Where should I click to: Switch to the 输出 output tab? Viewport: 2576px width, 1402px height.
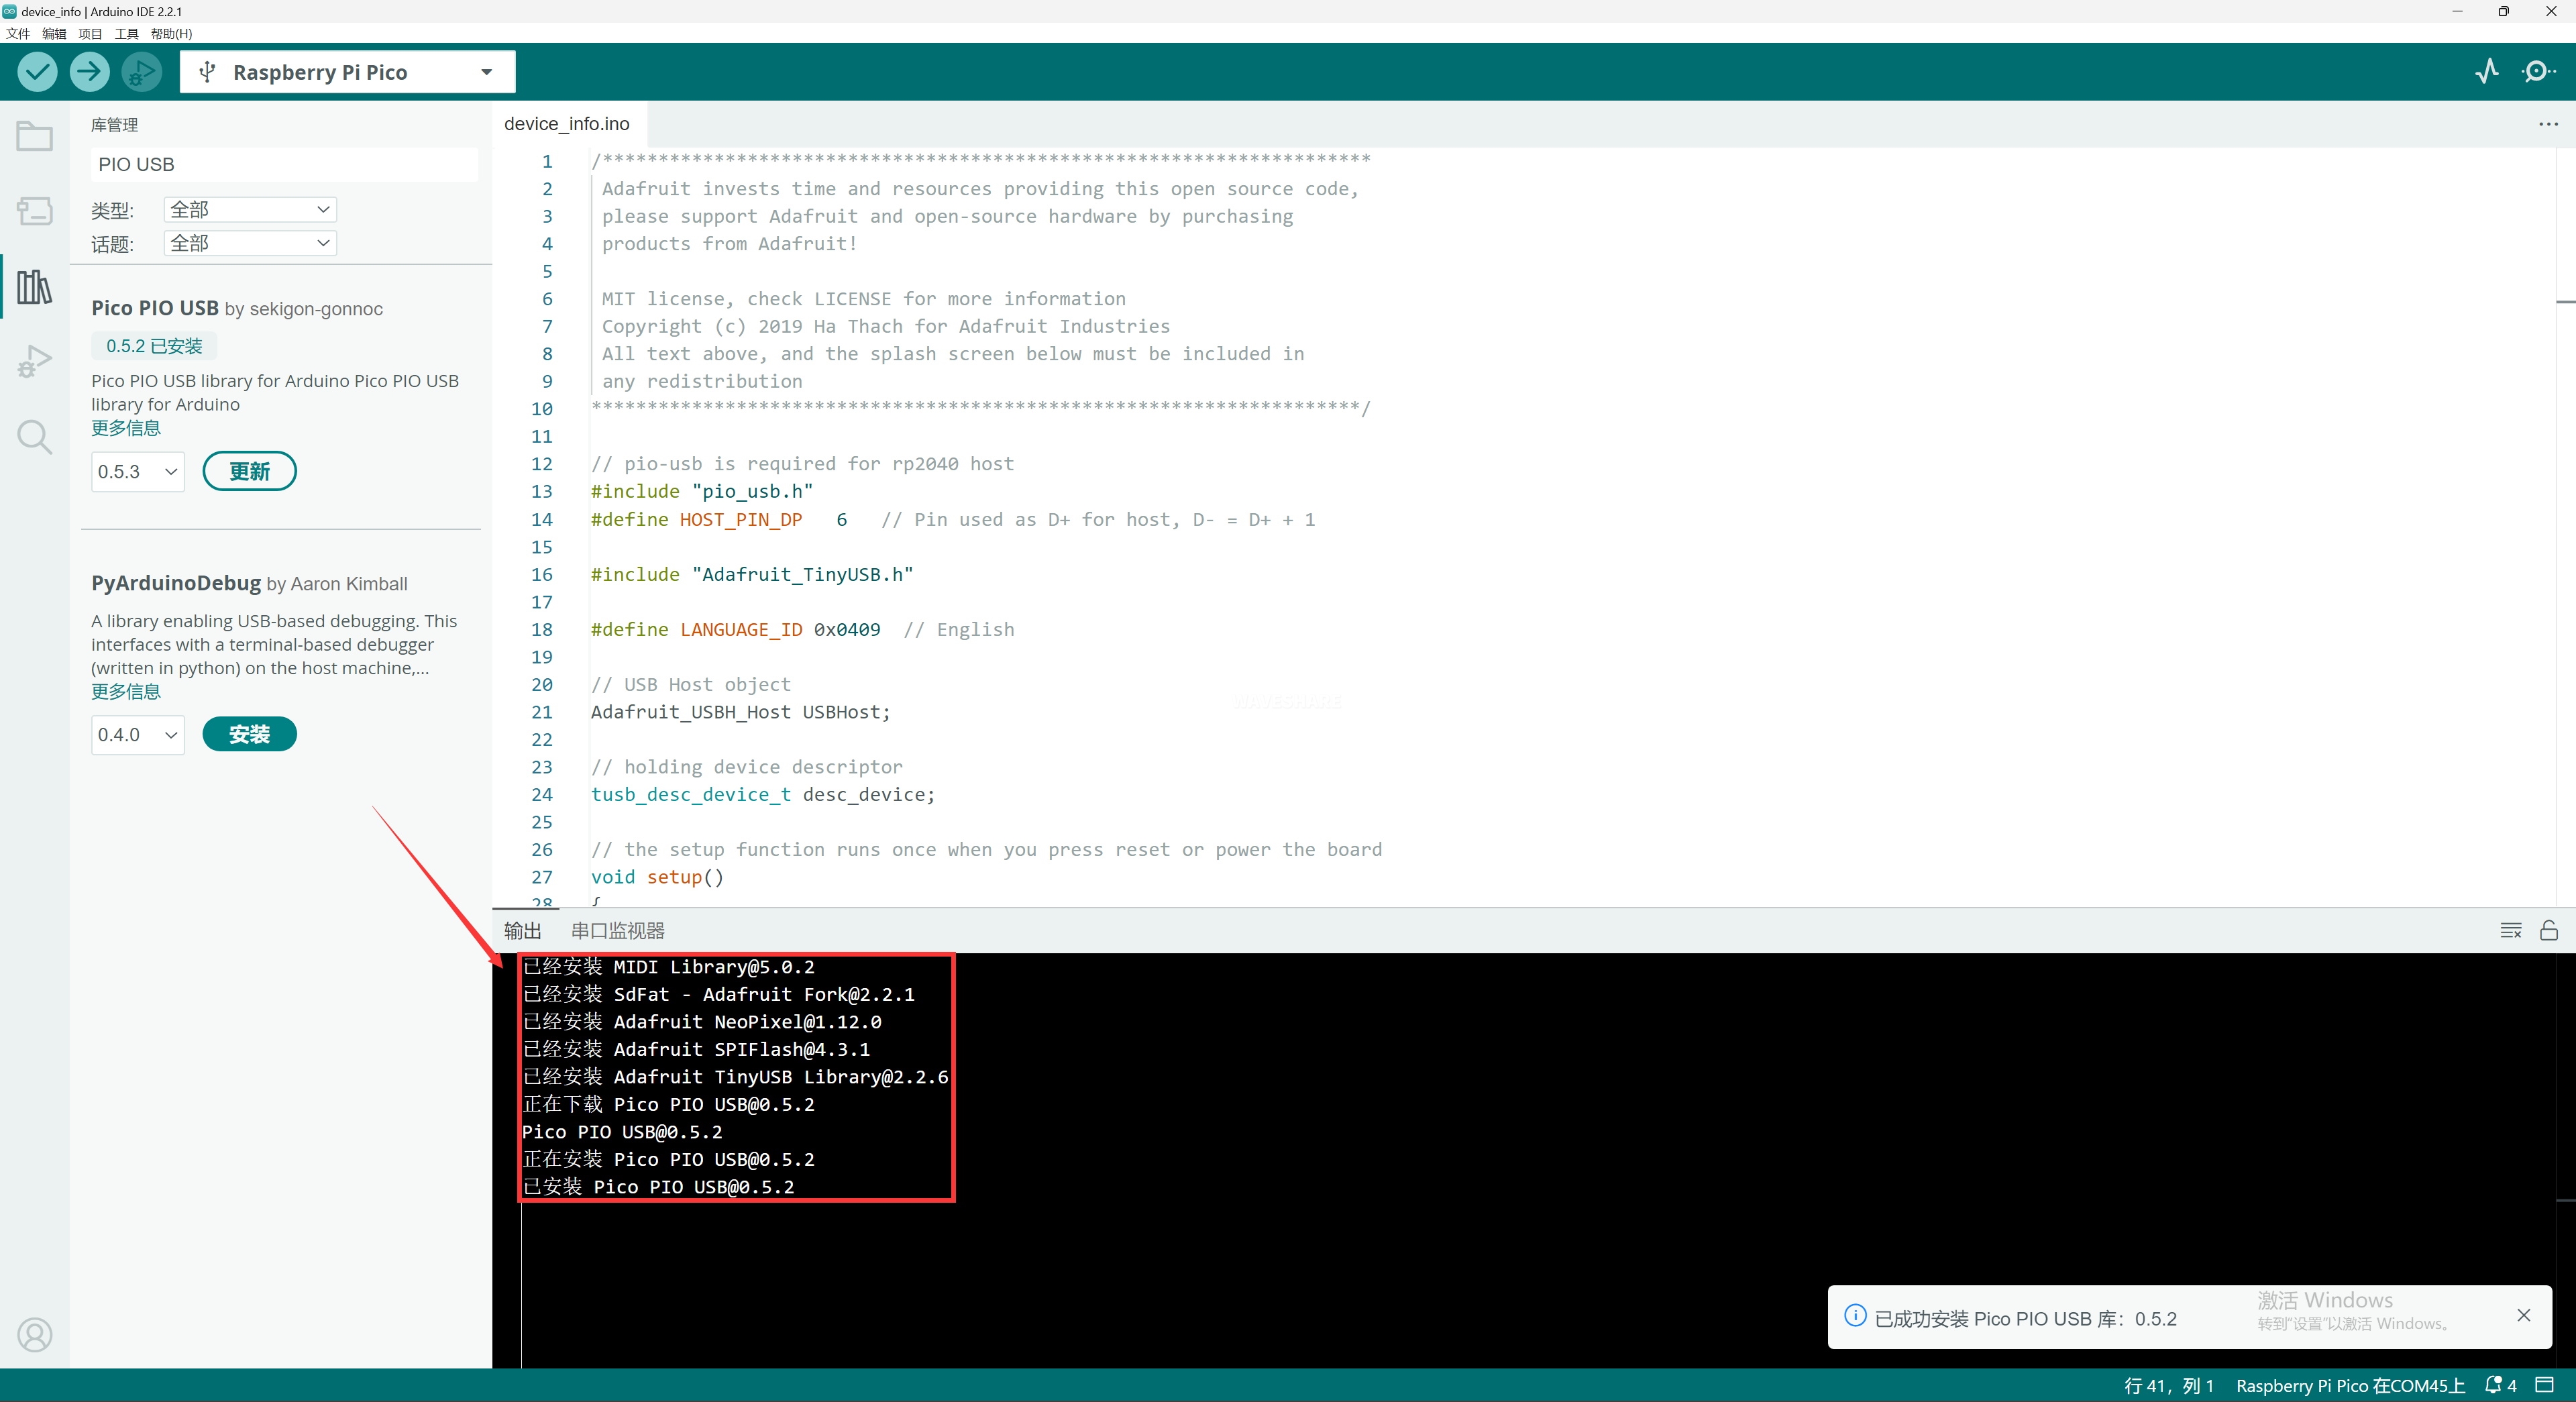point(522,931)
